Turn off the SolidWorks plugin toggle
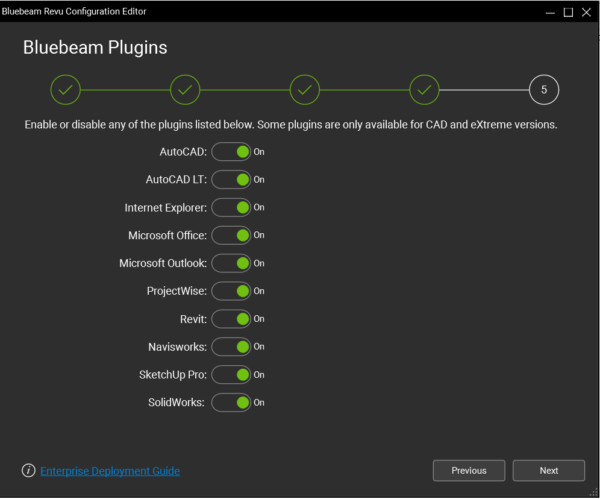600x499 pixels. click(231, 403)
